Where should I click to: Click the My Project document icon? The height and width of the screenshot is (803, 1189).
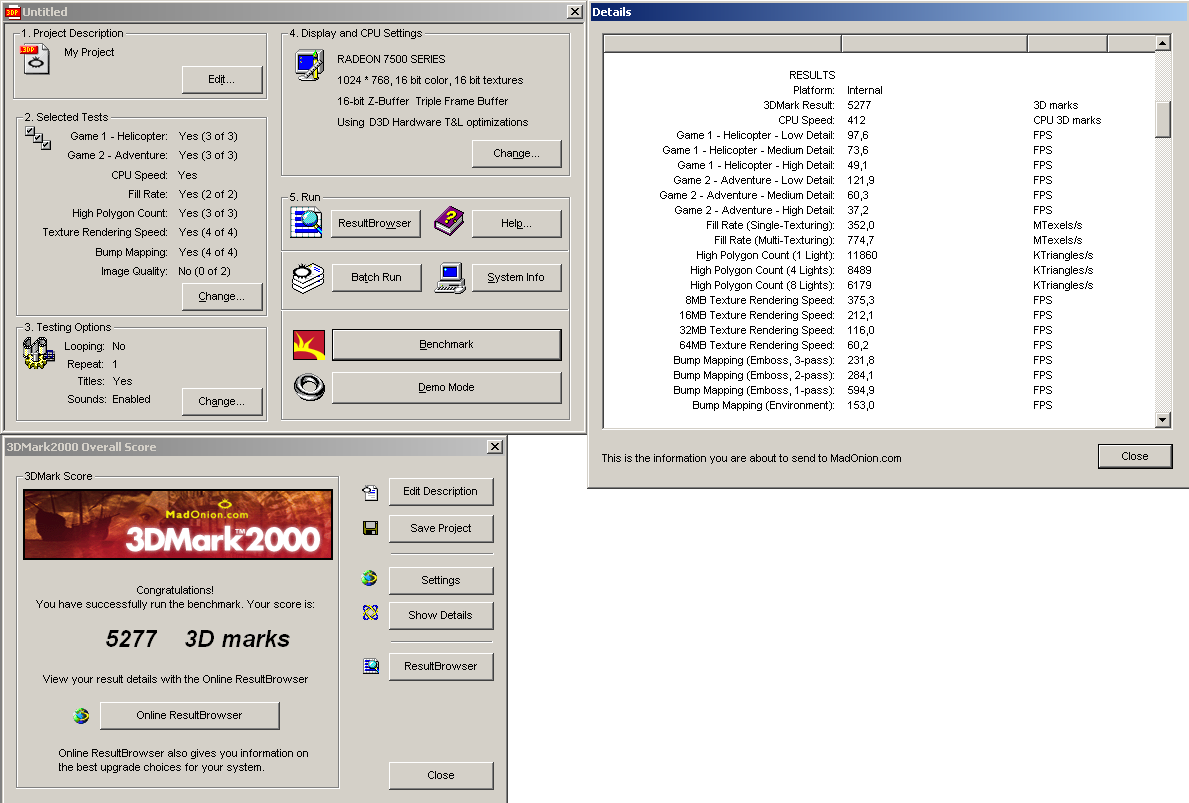click(x=36, y=58)
